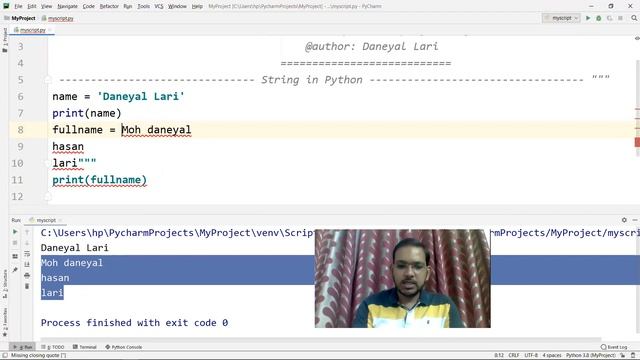Run with coverage icon in toolbar
Image resolution: width=640 pixels, height=360 pixels.
tap(609, 18)
